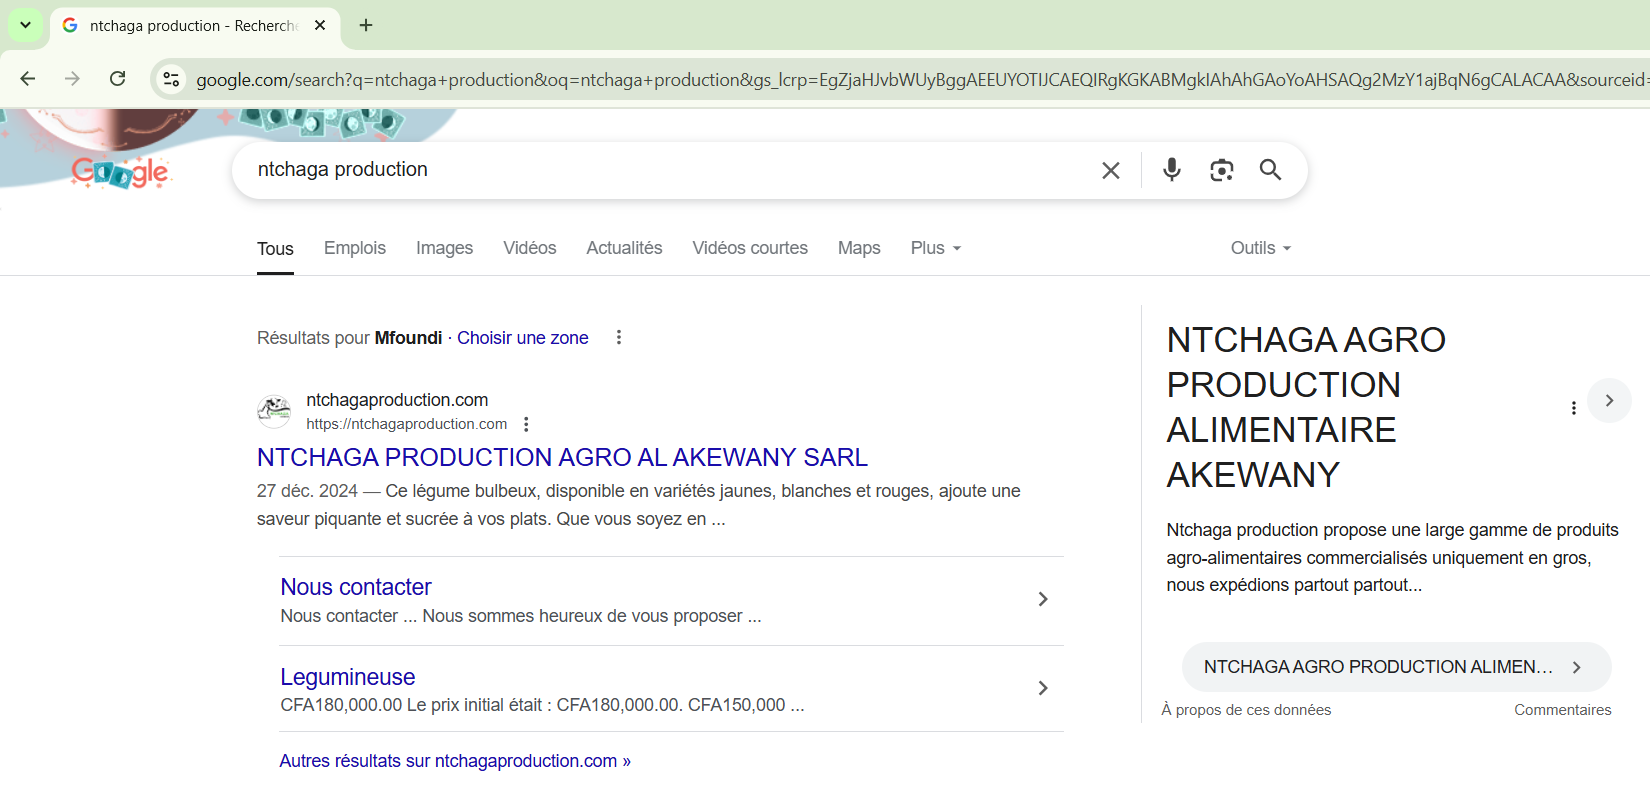The width and height of the screenshot is (1650, 811).
Task: Click the Mfoundi location text
Action: (408, 338)
